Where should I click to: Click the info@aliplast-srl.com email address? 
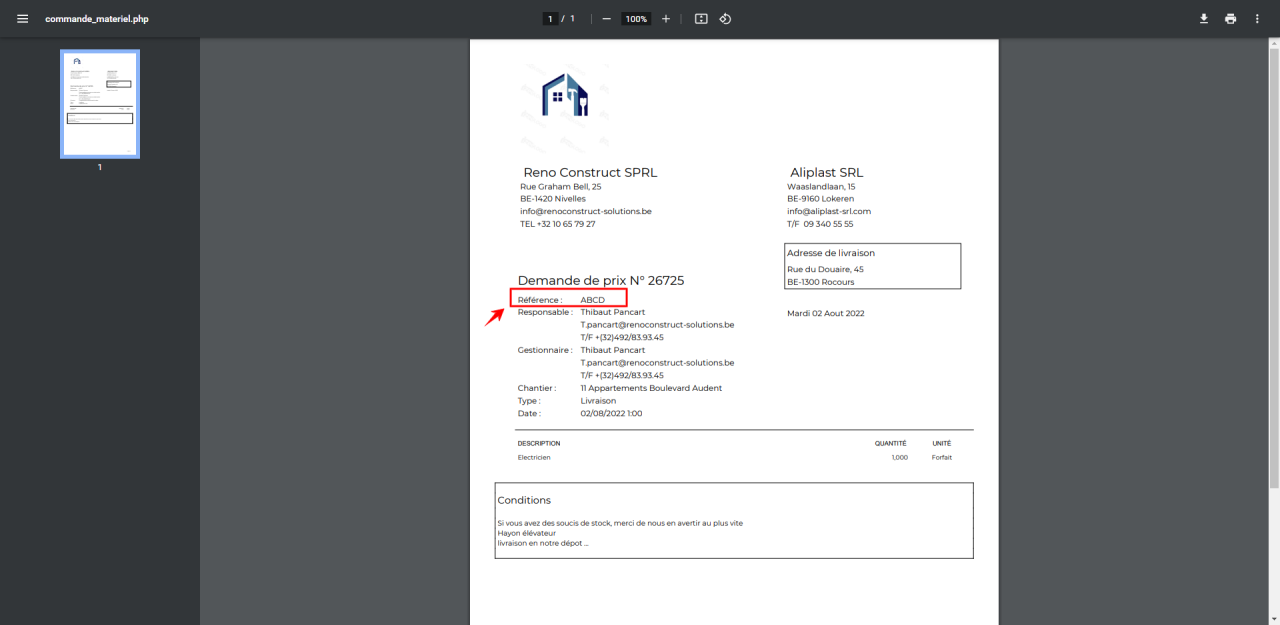coord(829,211)
